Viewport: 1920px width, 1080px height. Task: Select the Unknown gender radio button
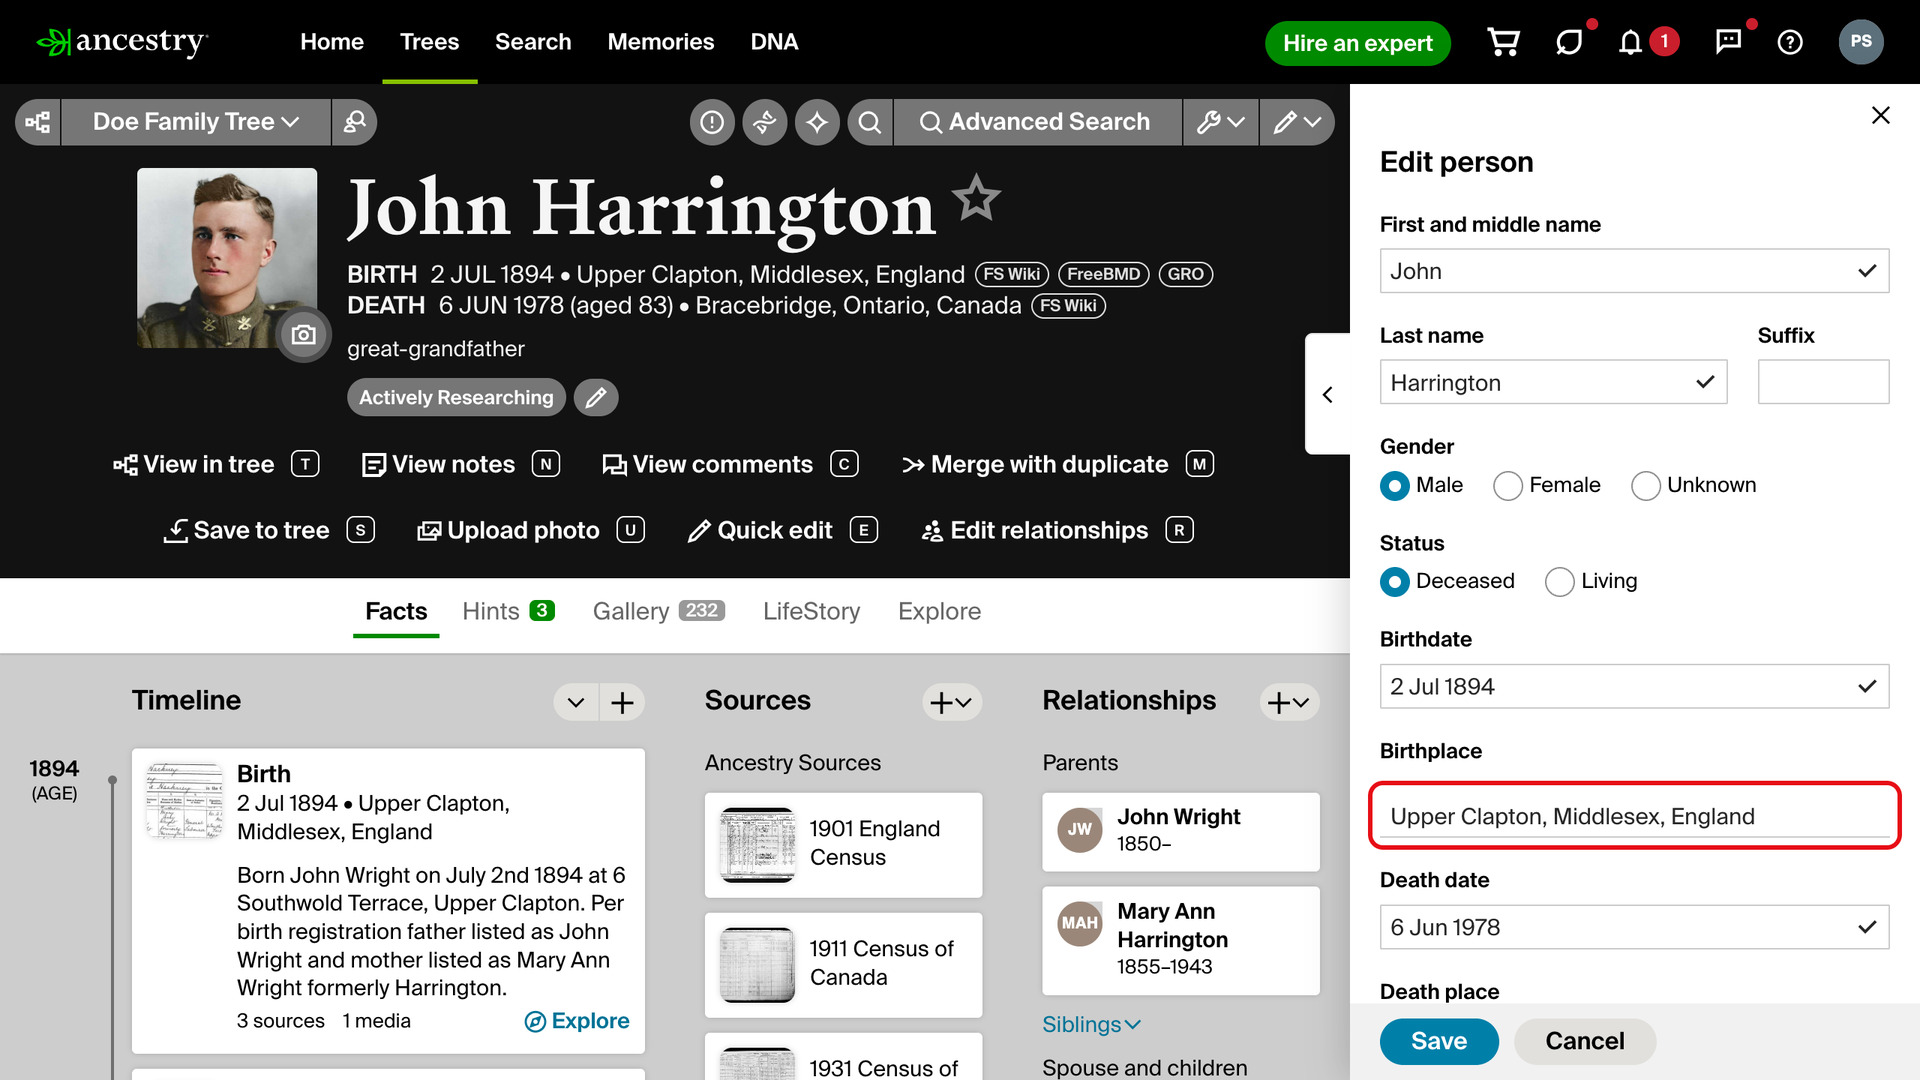click(x=1646, y=486)
